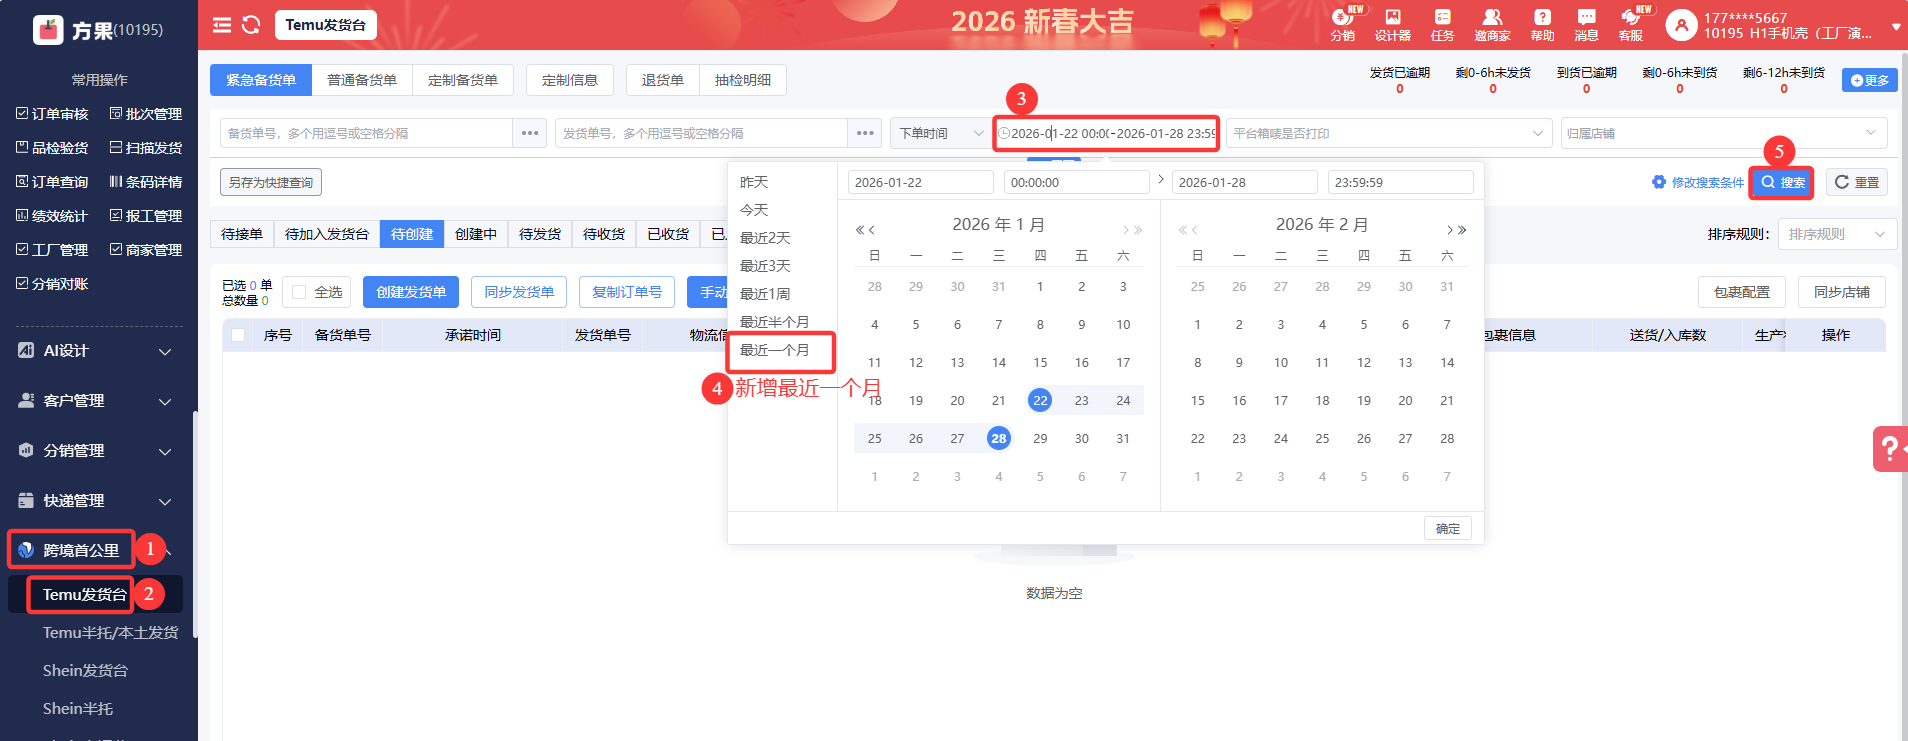Screen dimensions: 1908x741
Task: Open the 排序规则 sort rule dropdown
Action: click(1838, 234)
